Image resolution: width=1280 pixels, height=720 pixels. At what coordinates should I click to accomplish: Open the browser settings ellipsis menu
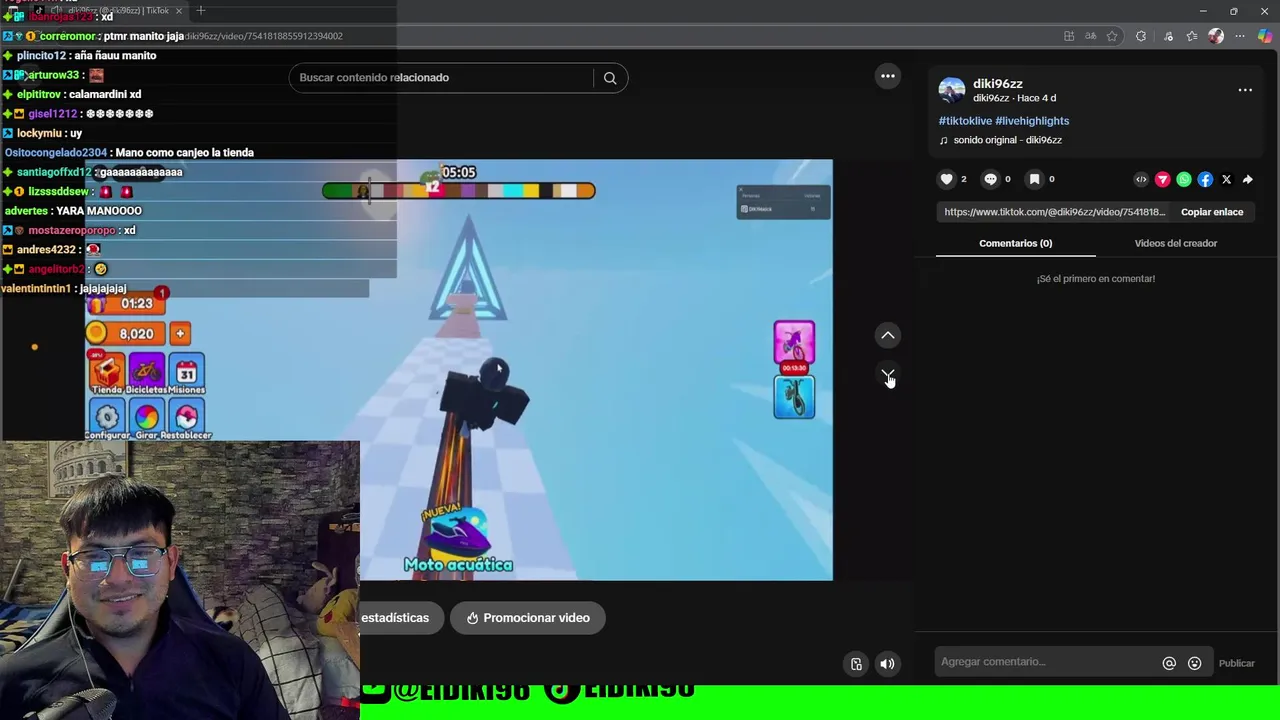(x=1241, y=36)
